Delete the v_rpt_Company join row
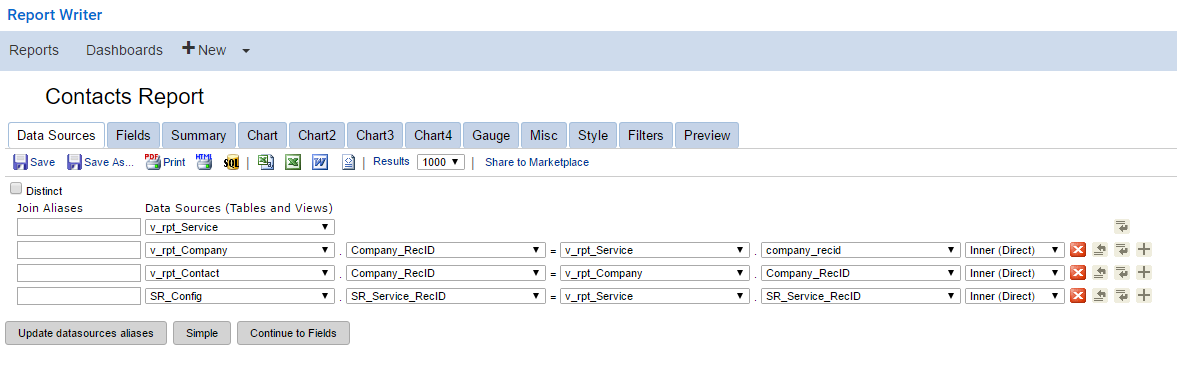The image size is (1177, 365). pos(1078,250)
